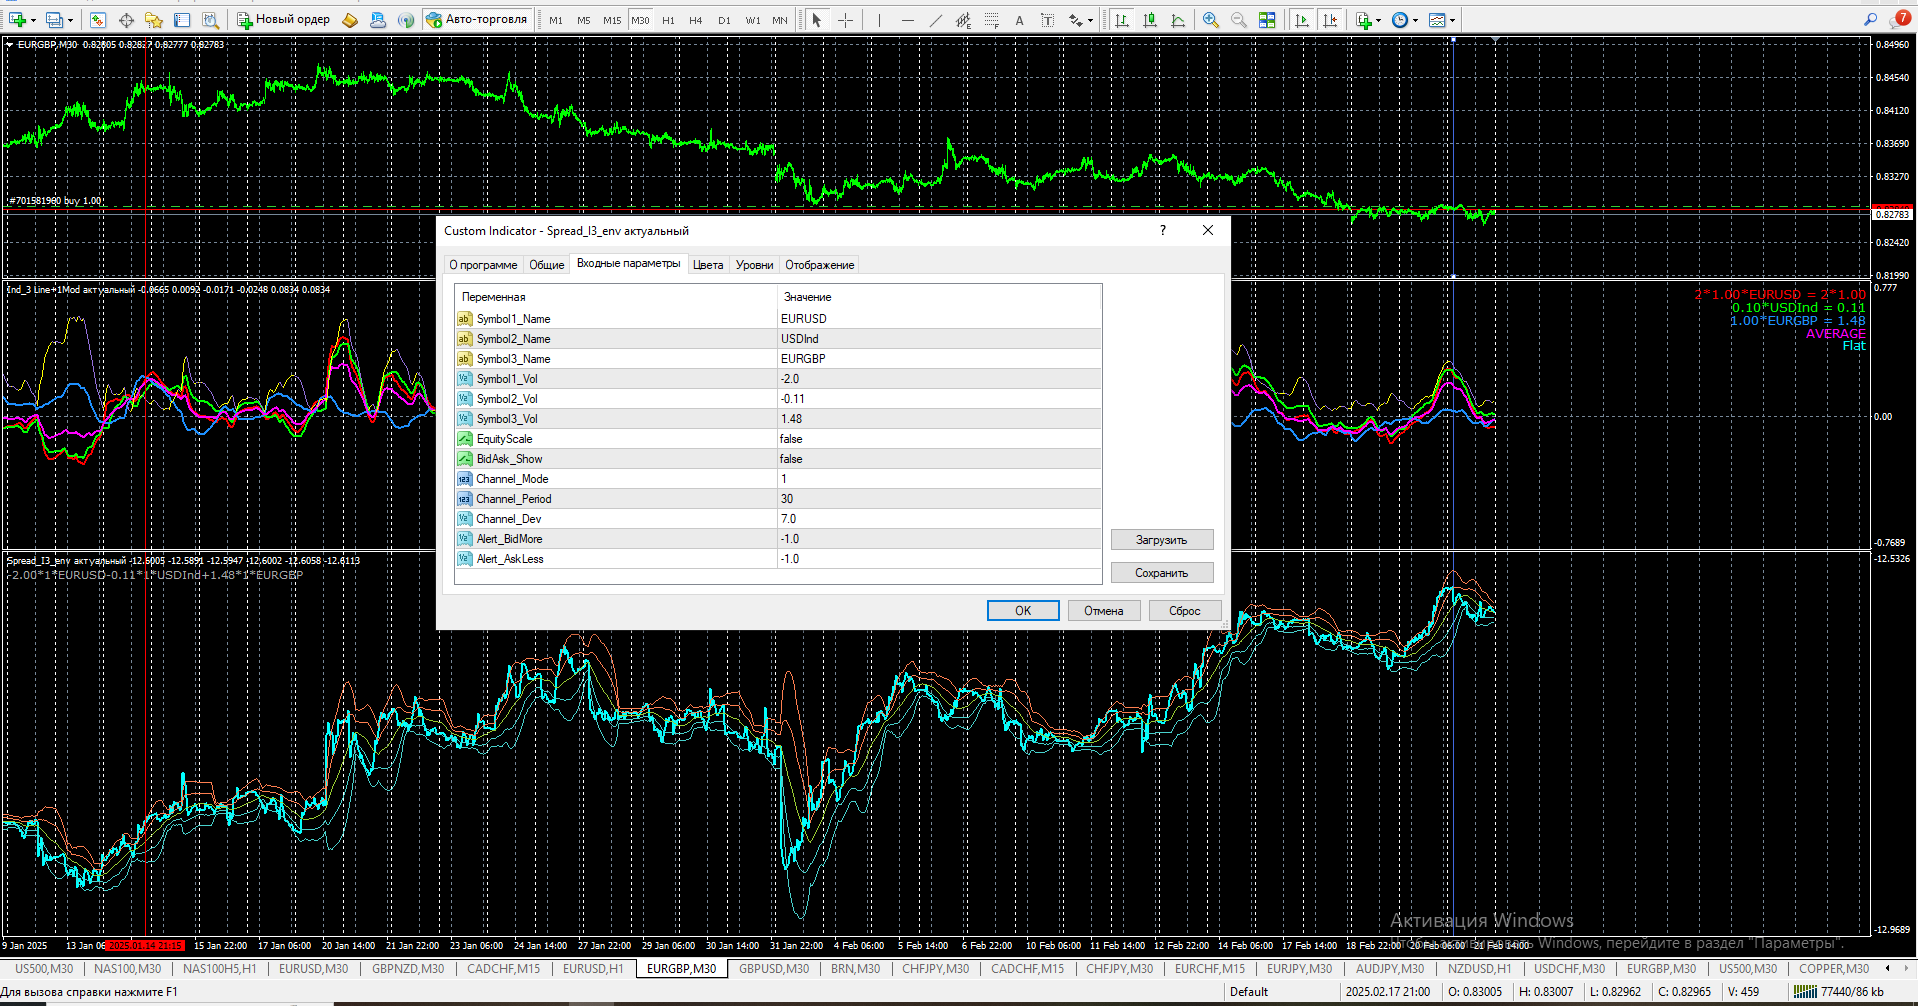The image size is (1918, 1006).
Task: Switch to the Цвета tab
Action: point(708,265)
